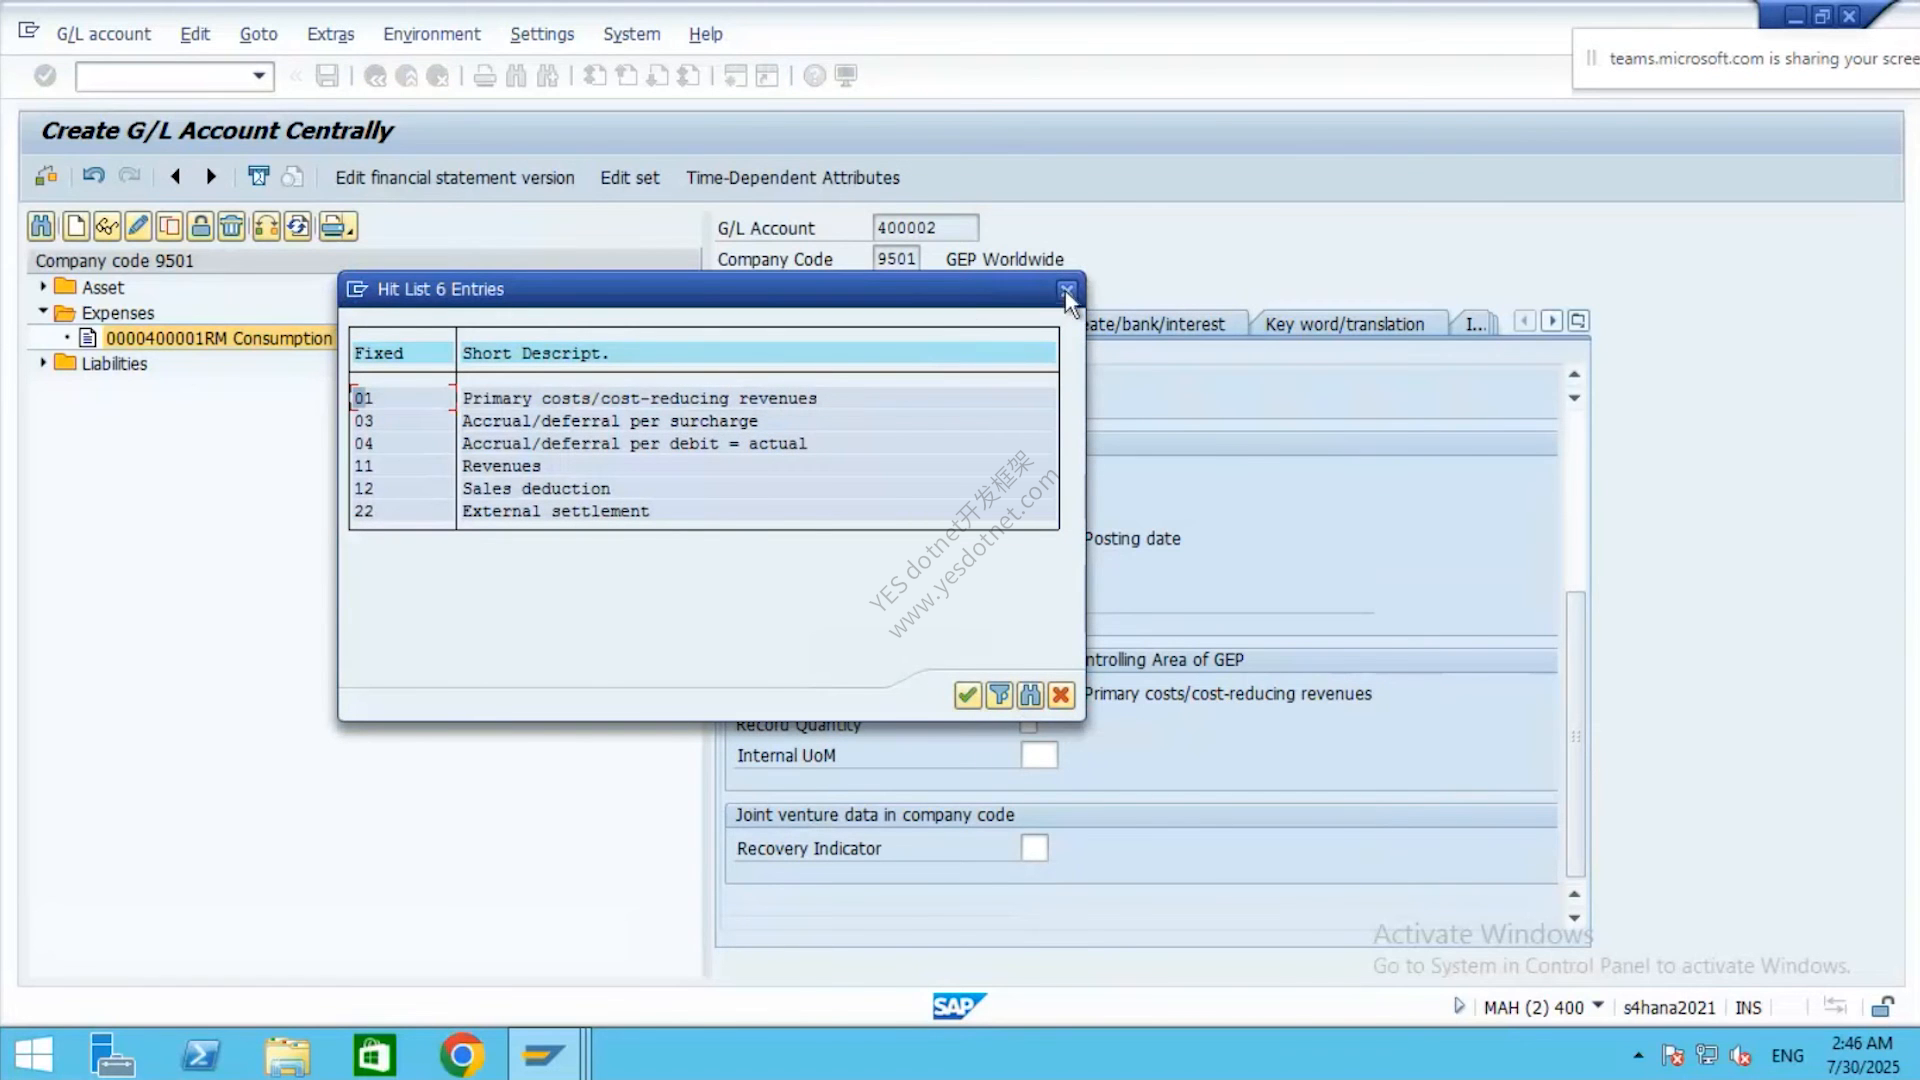Switch to Key word/translation tab
1920x1080 pixels.
coord(1345,324)
